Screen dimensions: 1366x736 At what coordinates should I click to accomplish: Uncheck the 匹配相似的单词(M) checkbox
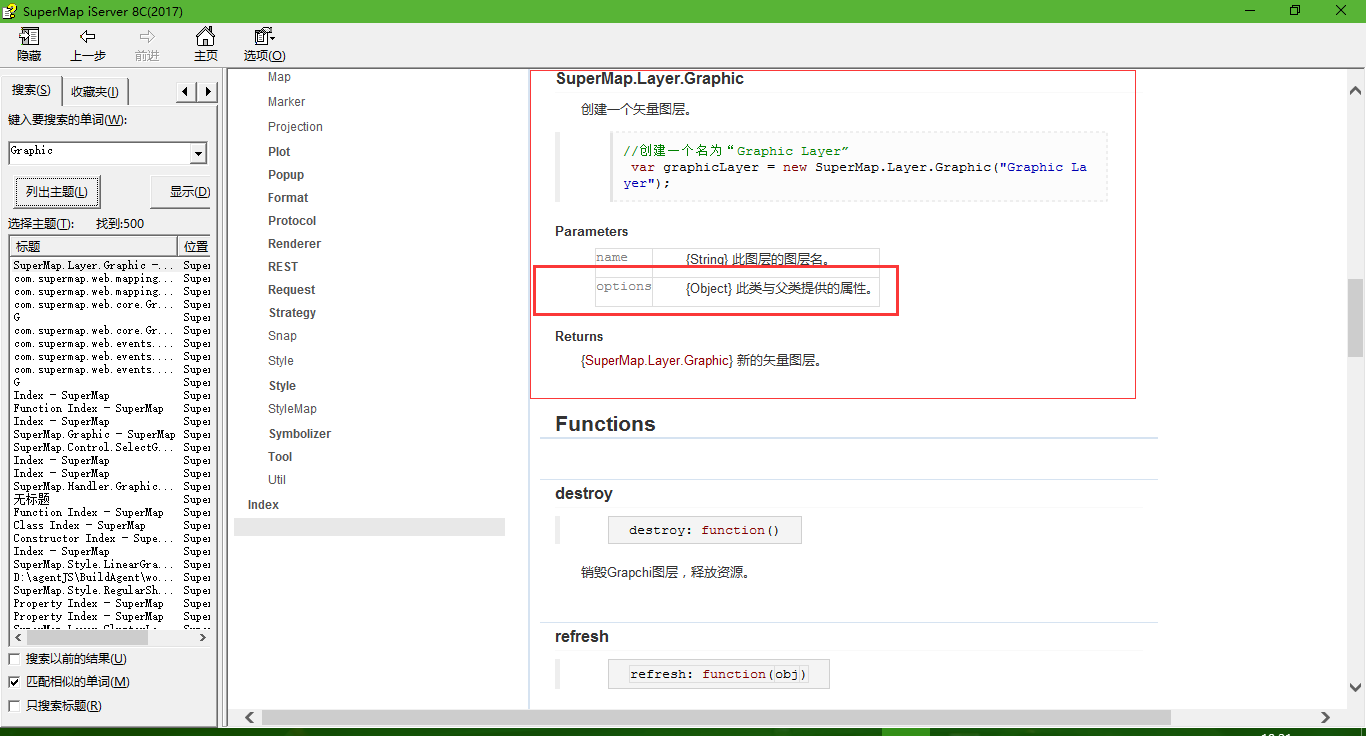14,682
